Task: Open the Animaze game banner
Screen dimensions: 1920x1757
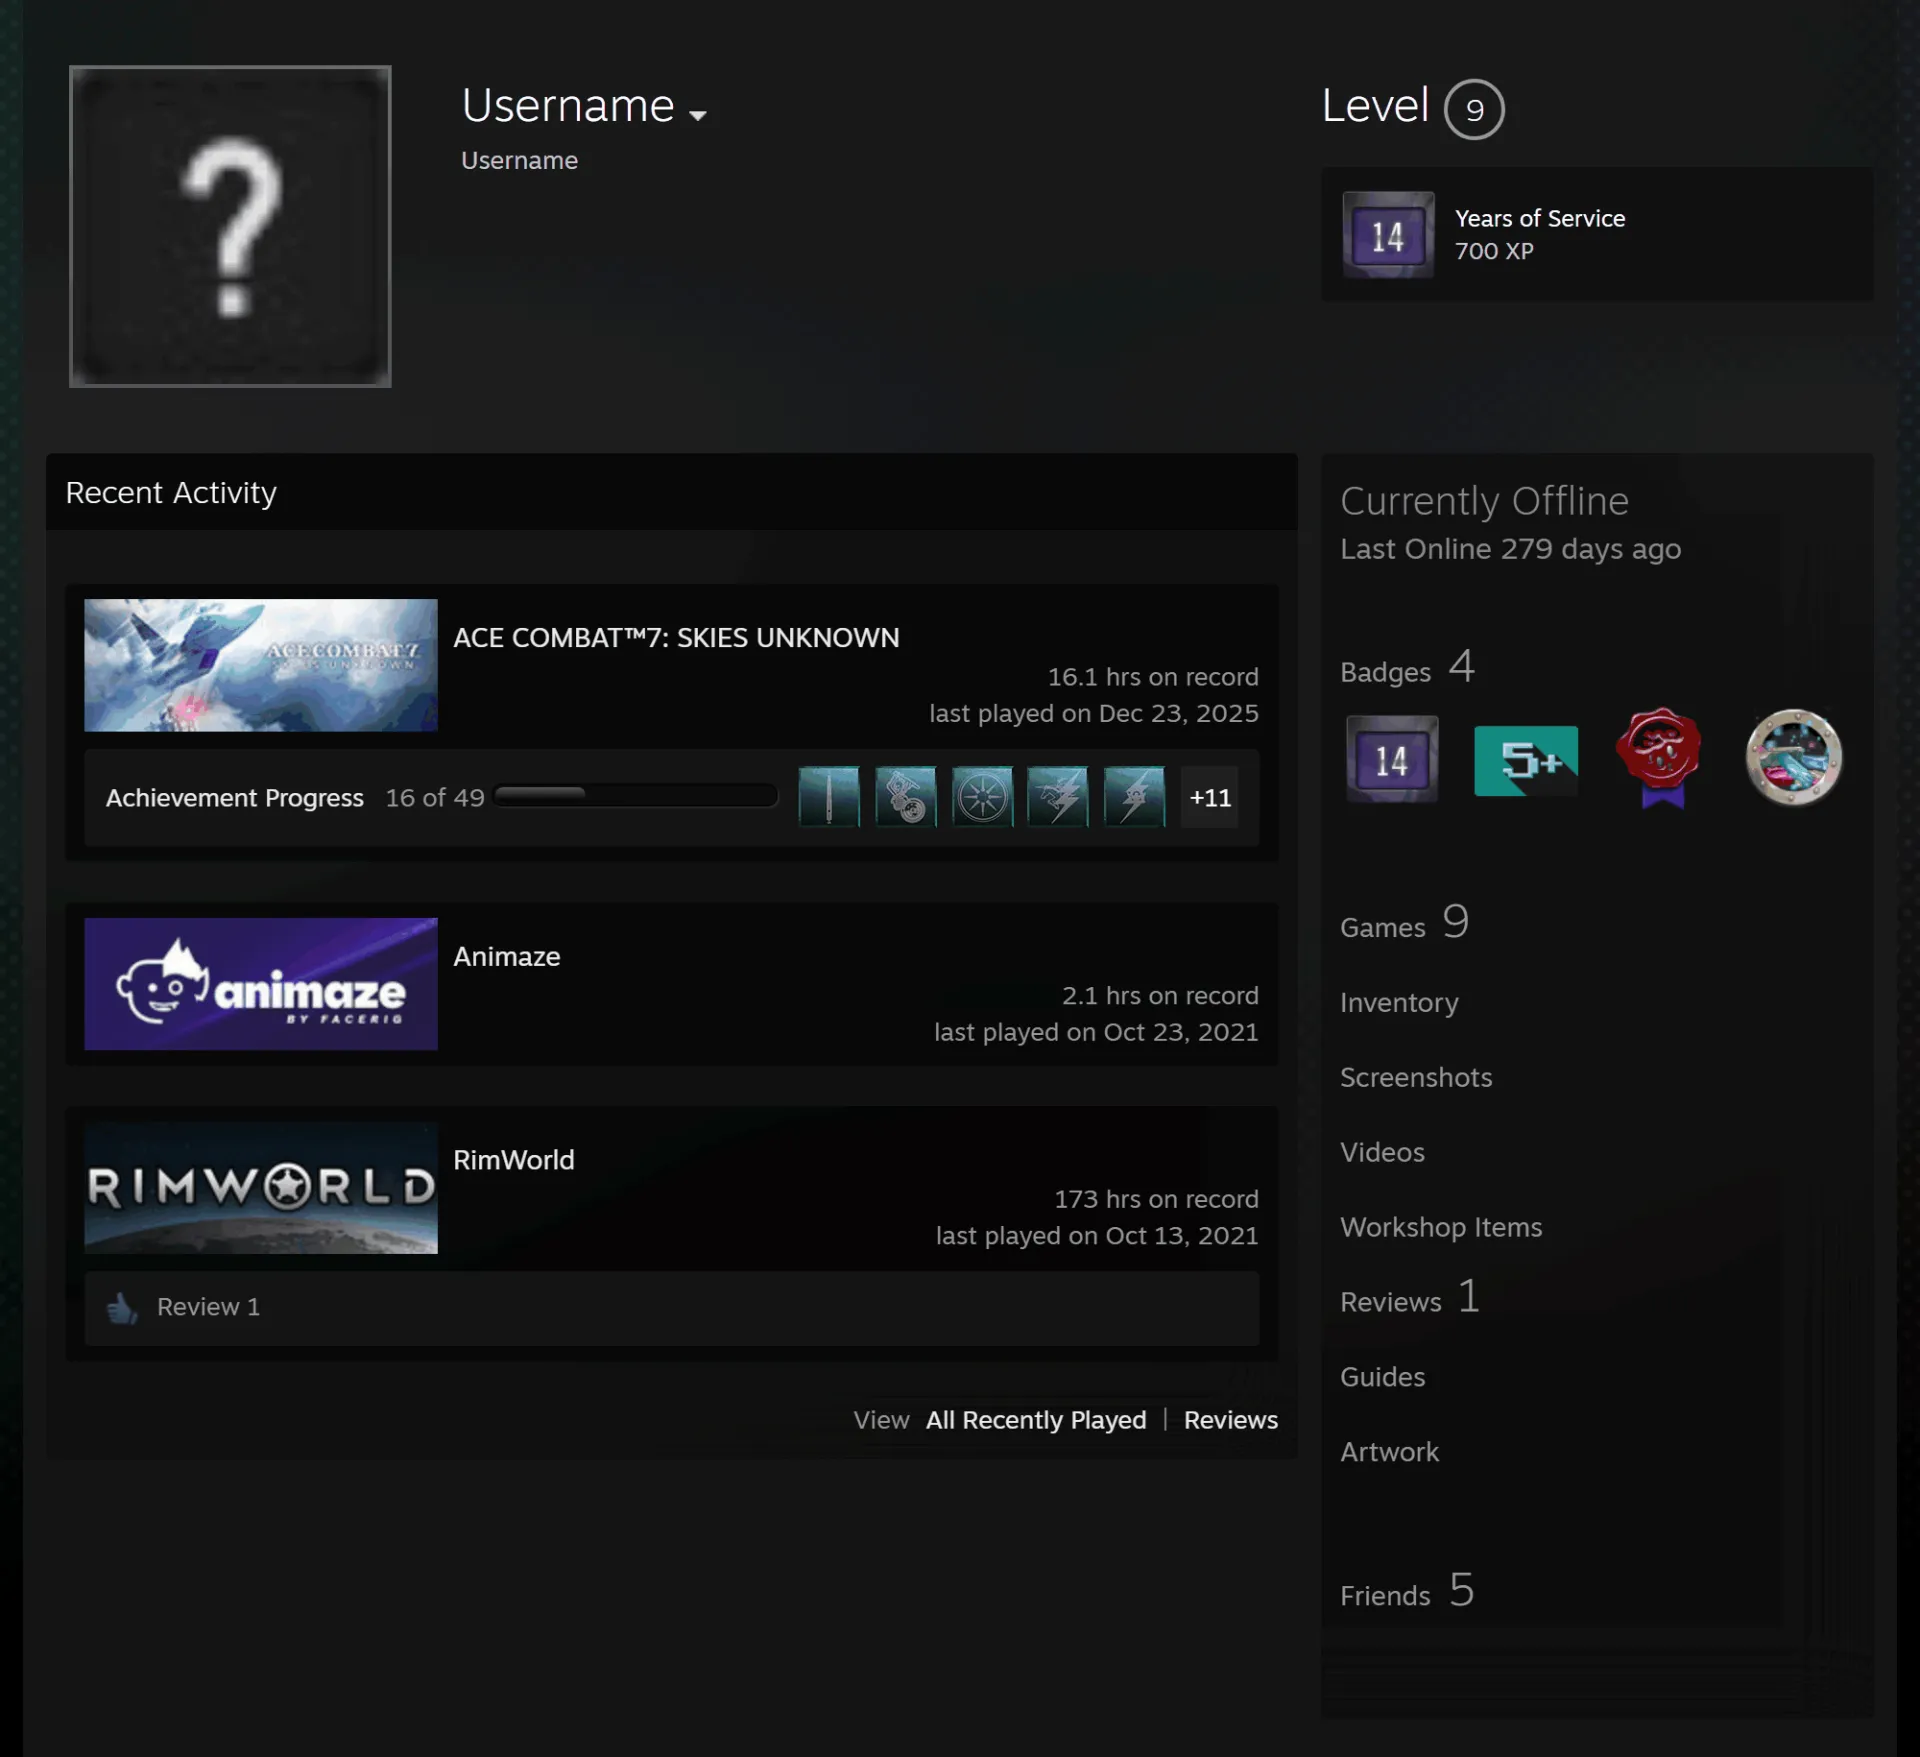Action: (261, 984)
